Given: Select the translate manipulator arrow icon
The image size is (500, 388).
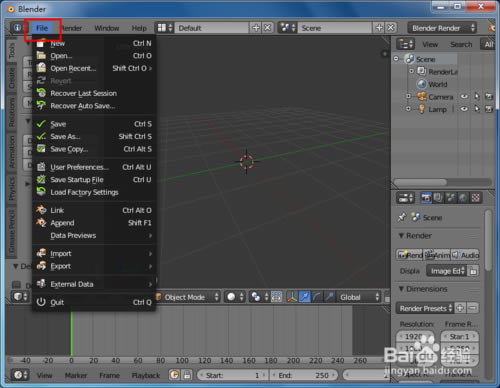Looking at the screenshot, I should click(x=305, y=297).
